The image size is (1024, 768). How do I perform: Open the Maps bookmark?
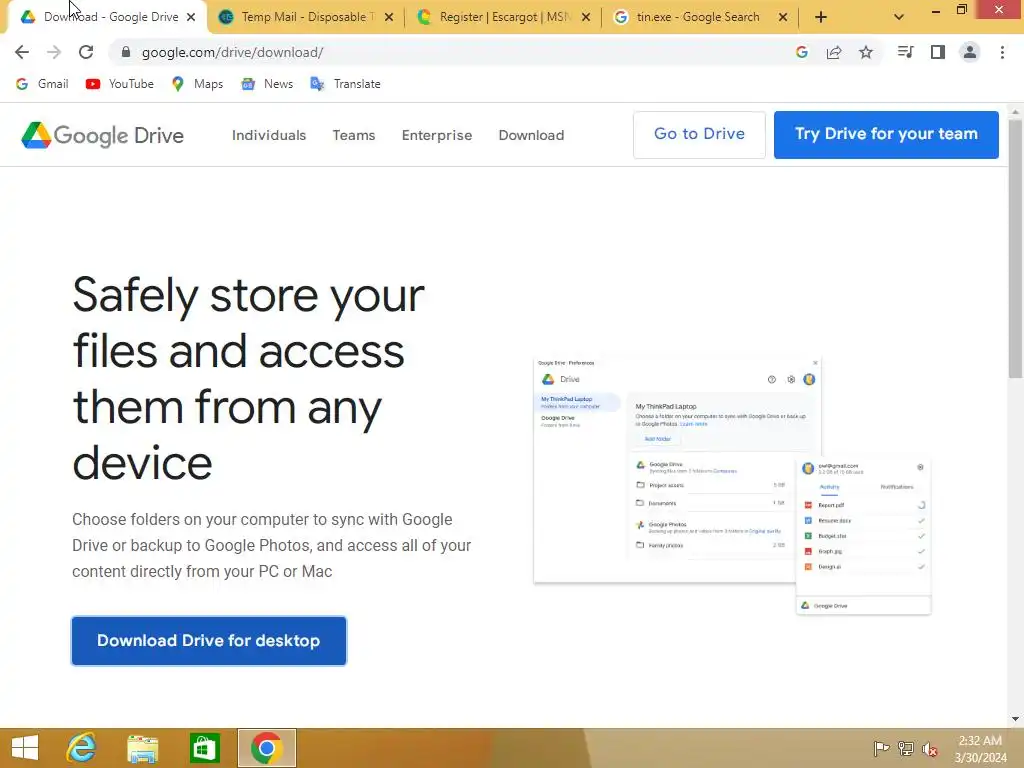coord(197,84)
